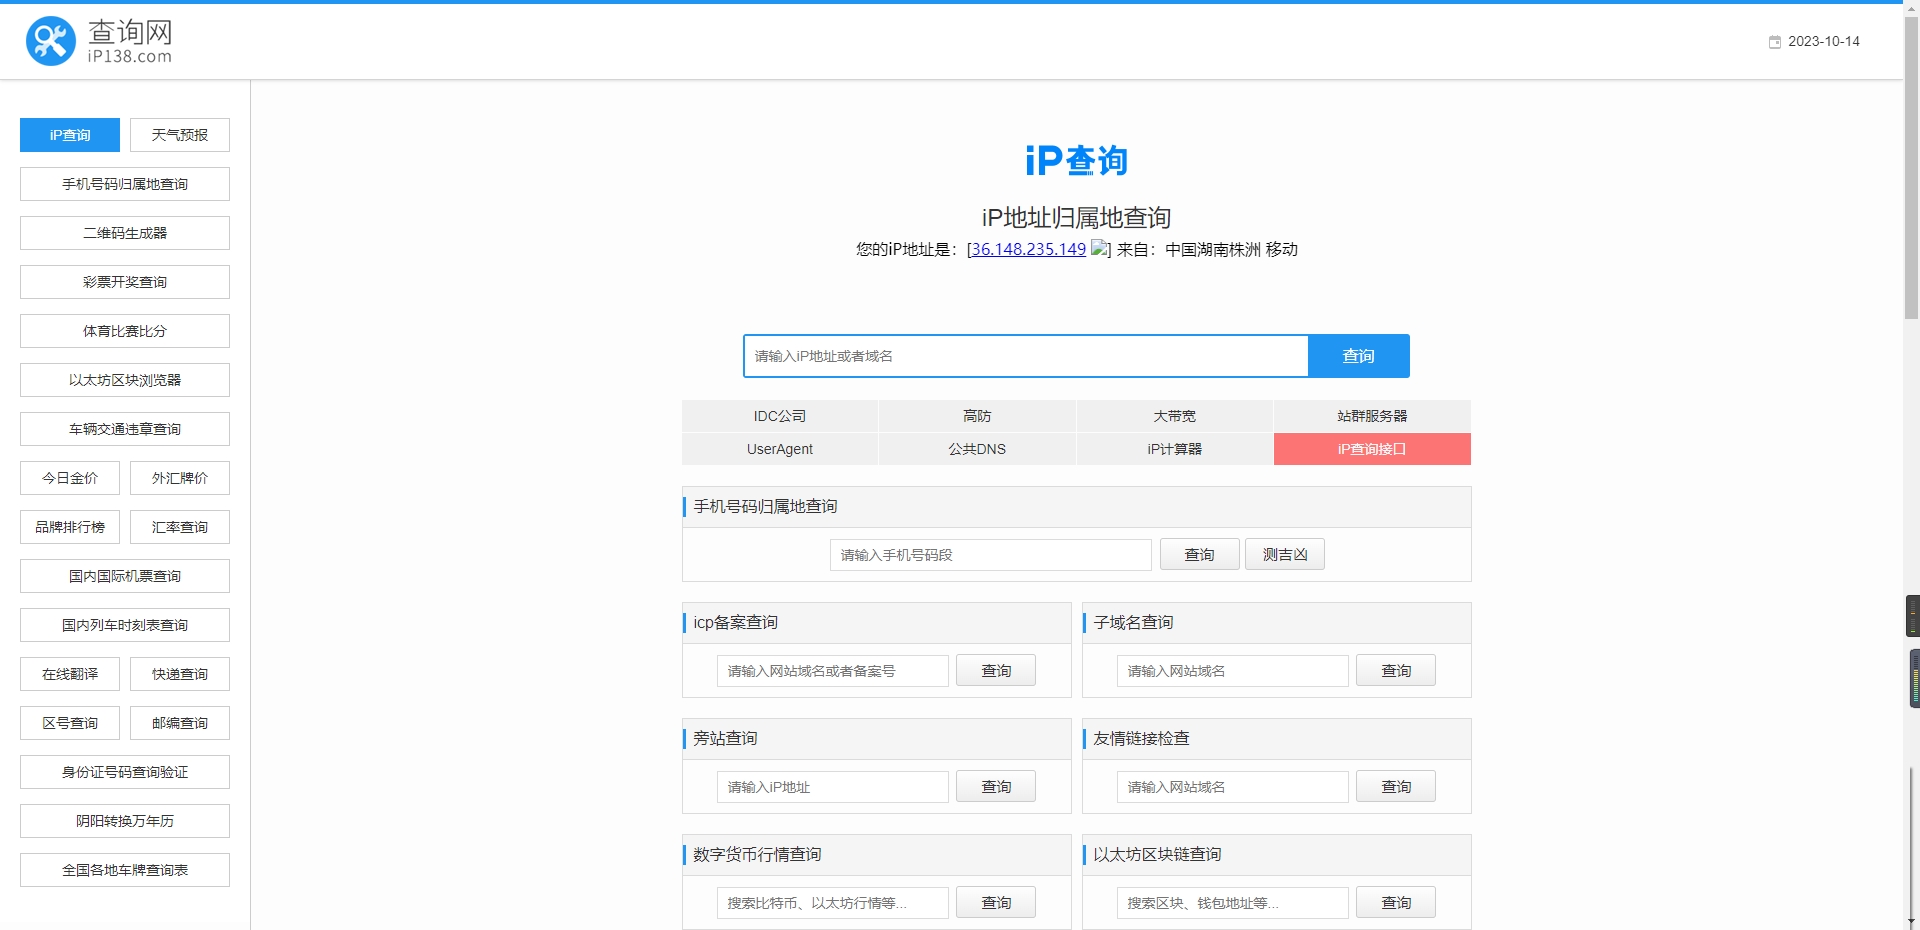The width and height of the screenshot is (1920, 930).
Task: Select 快递查询 in the sidebar
Action: 180,674
